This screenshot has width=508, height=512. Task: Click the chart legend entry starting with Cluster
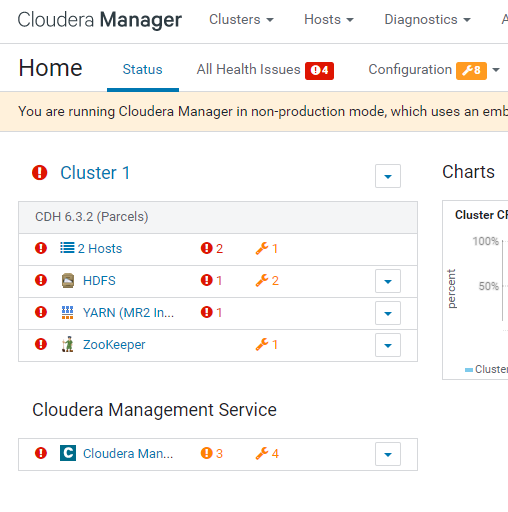coord(487,369)
